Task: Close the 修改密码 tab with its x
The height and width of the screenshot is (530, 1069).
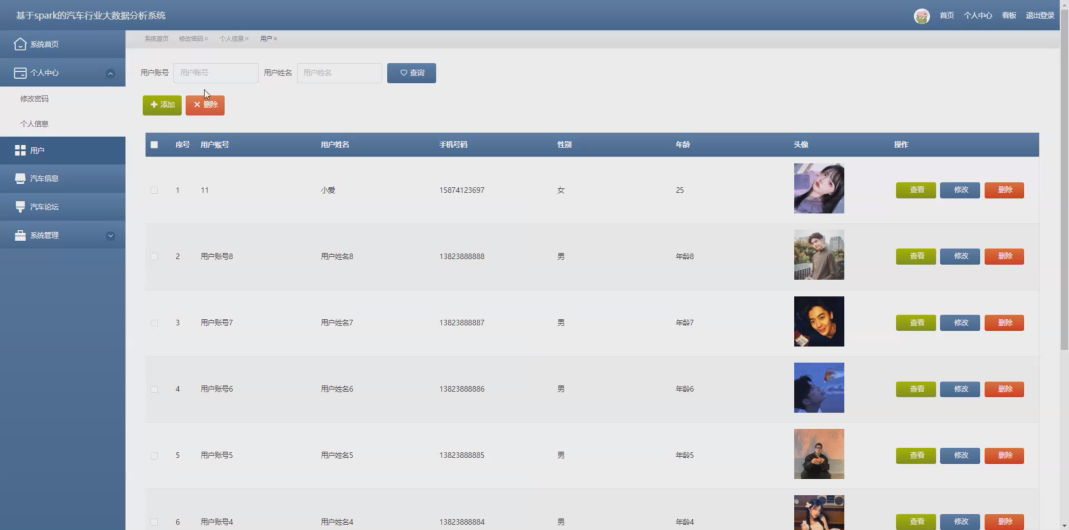Action: click(x=206, y=39)
